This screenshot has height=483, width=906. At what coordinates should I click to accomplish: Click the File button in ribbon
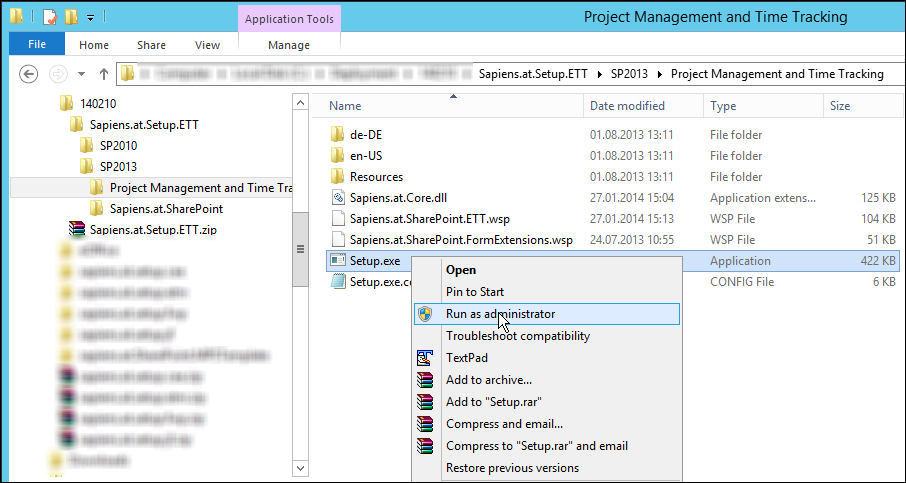[37, 45]
